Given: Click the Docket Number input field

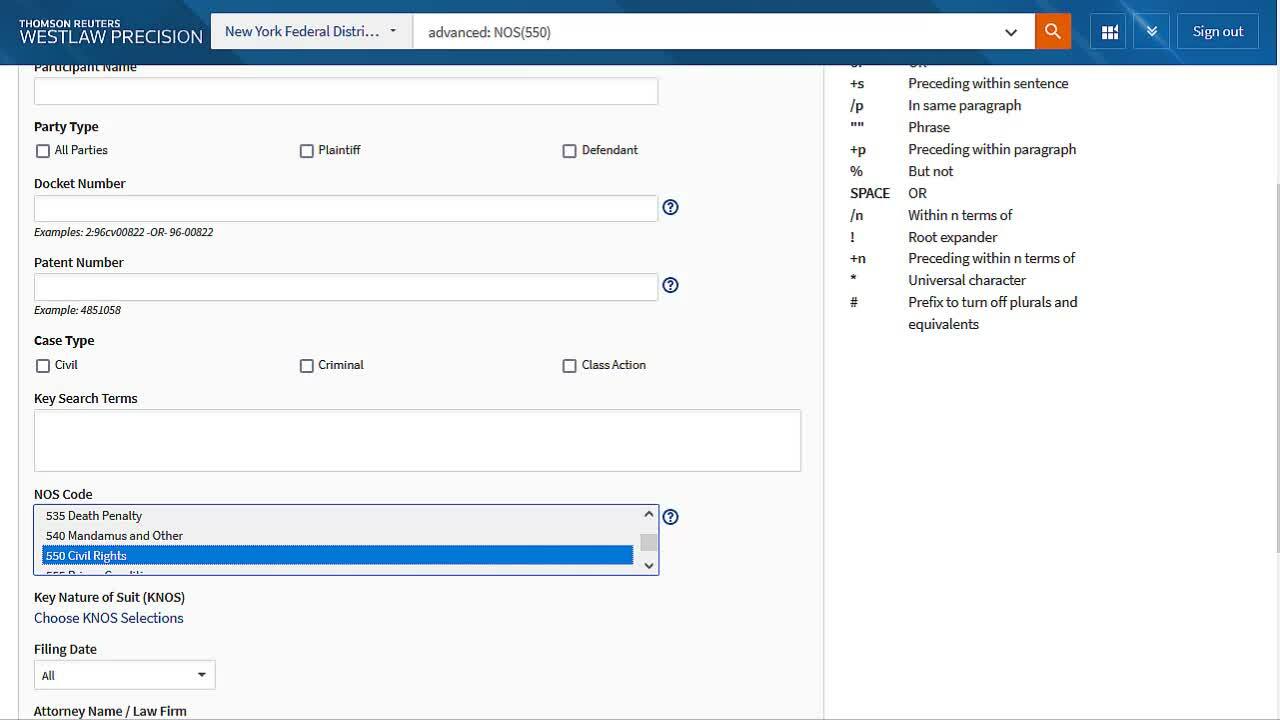Looking at the screenshot, I should tap(346, 208).
